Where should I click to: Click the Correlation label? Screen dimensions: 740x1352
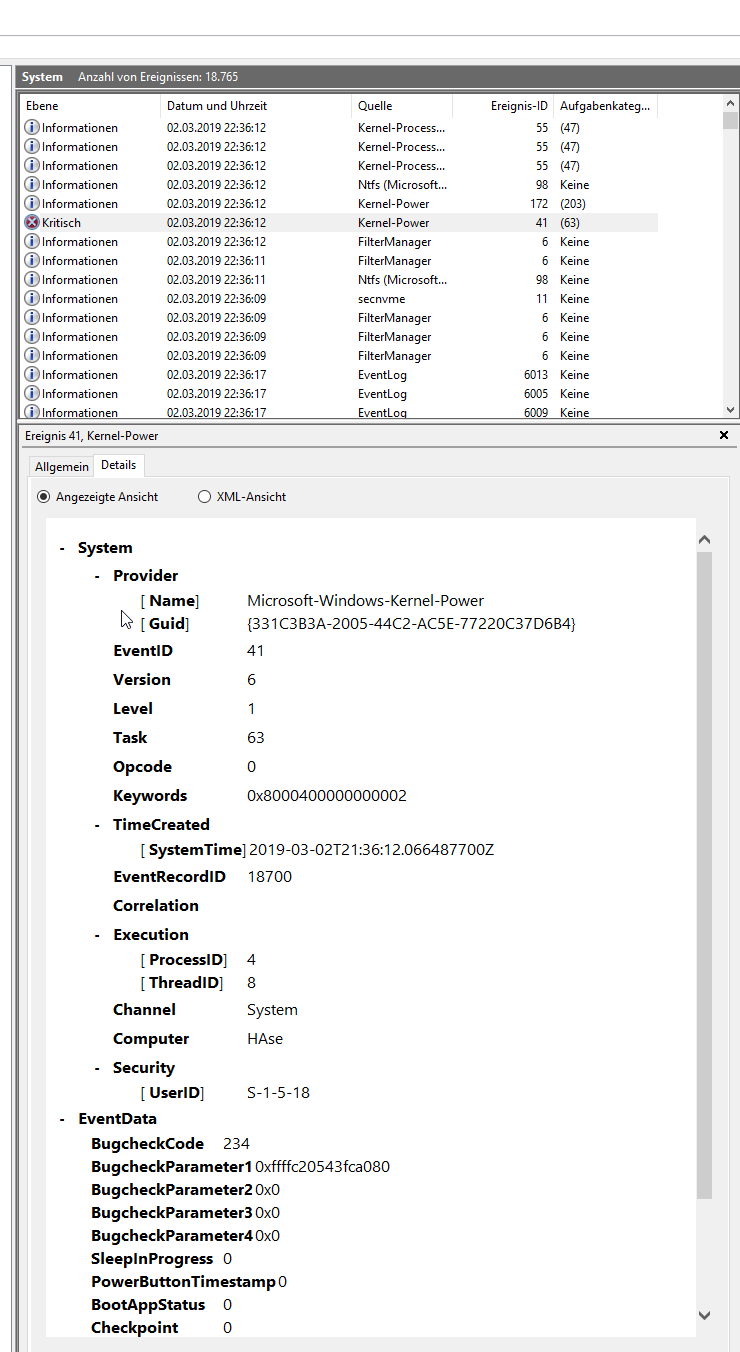pyautogui.click(x=156, y=906)
